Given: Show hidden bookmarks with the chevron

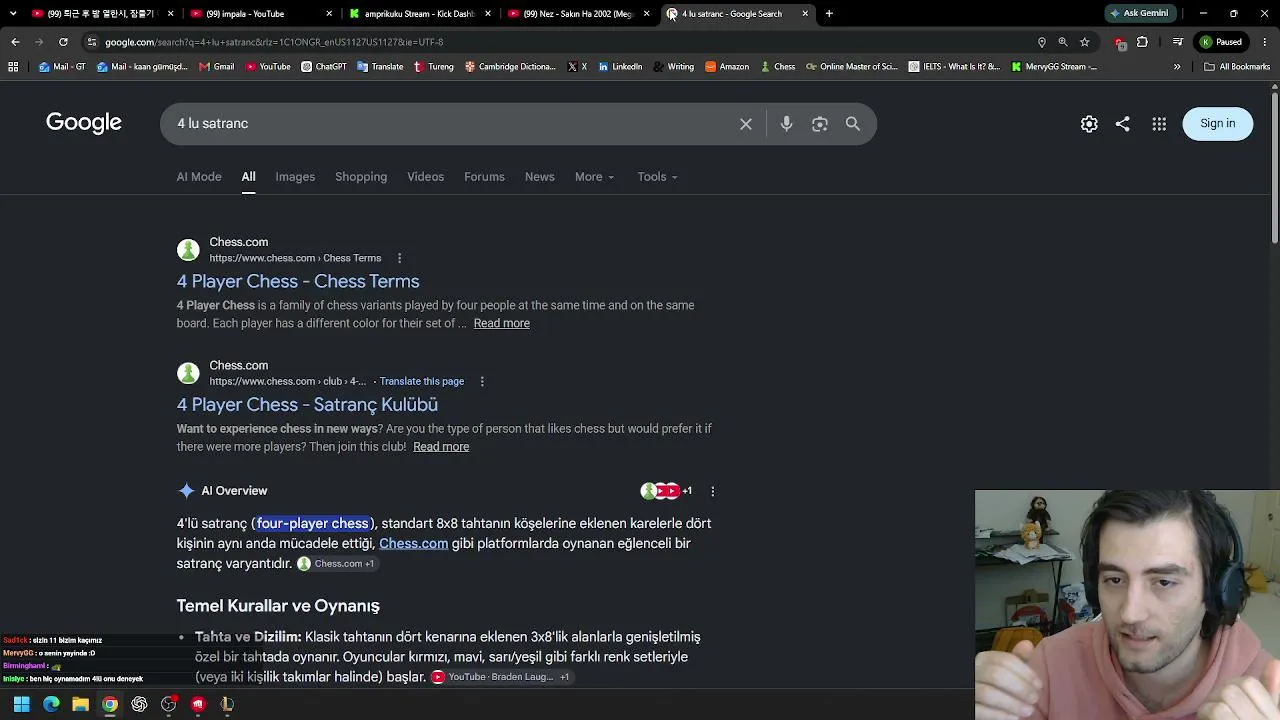Looking at the screenshot, I should point(1177,67).
